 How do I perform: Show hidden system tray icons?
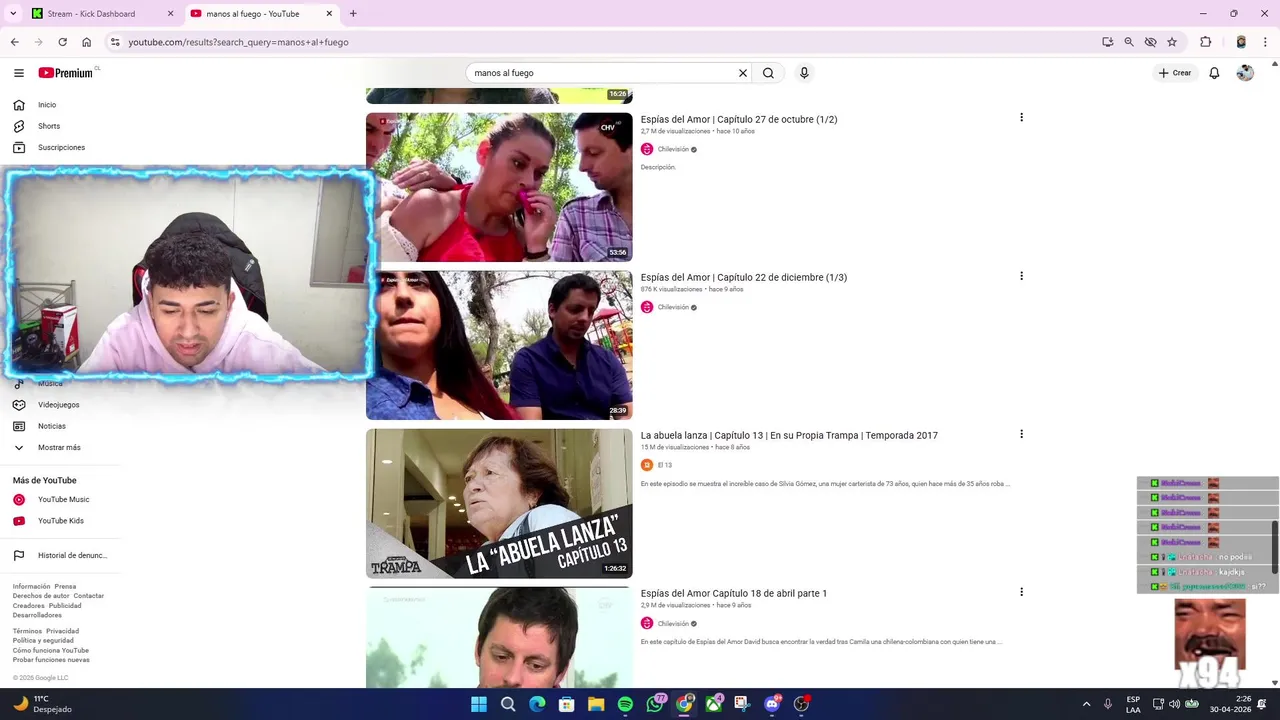(1086, 704)
